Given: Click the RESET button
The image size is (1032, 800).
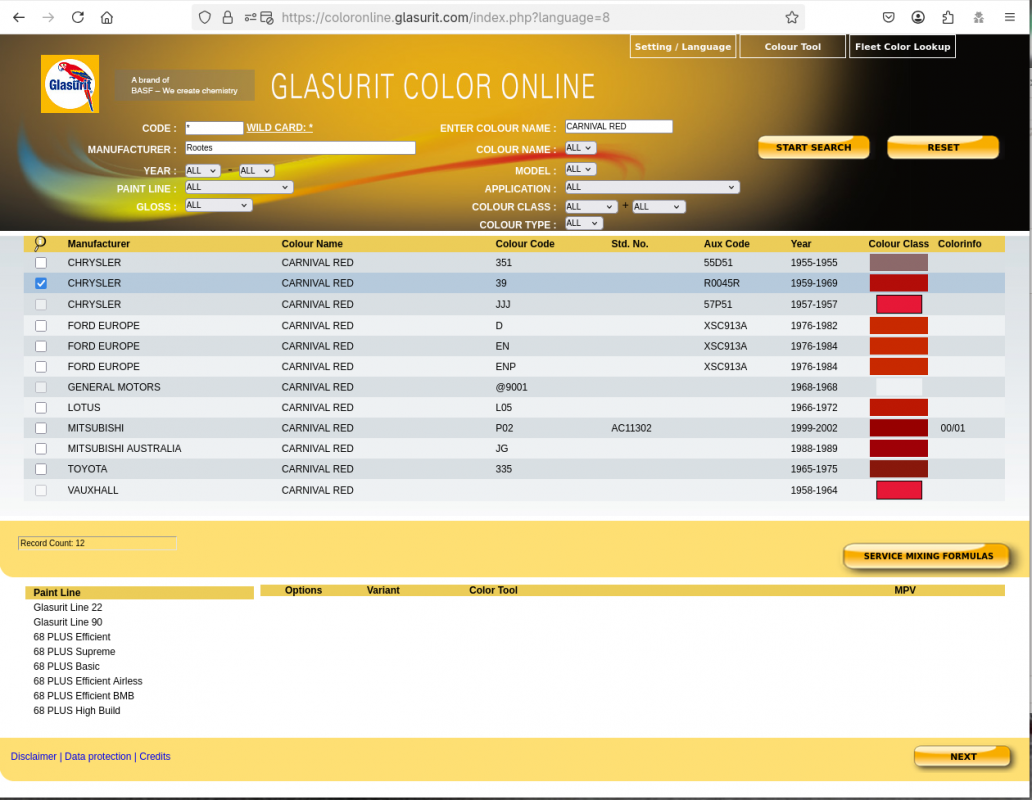Looking at the screenshot, I should click(x=942, y=147).
